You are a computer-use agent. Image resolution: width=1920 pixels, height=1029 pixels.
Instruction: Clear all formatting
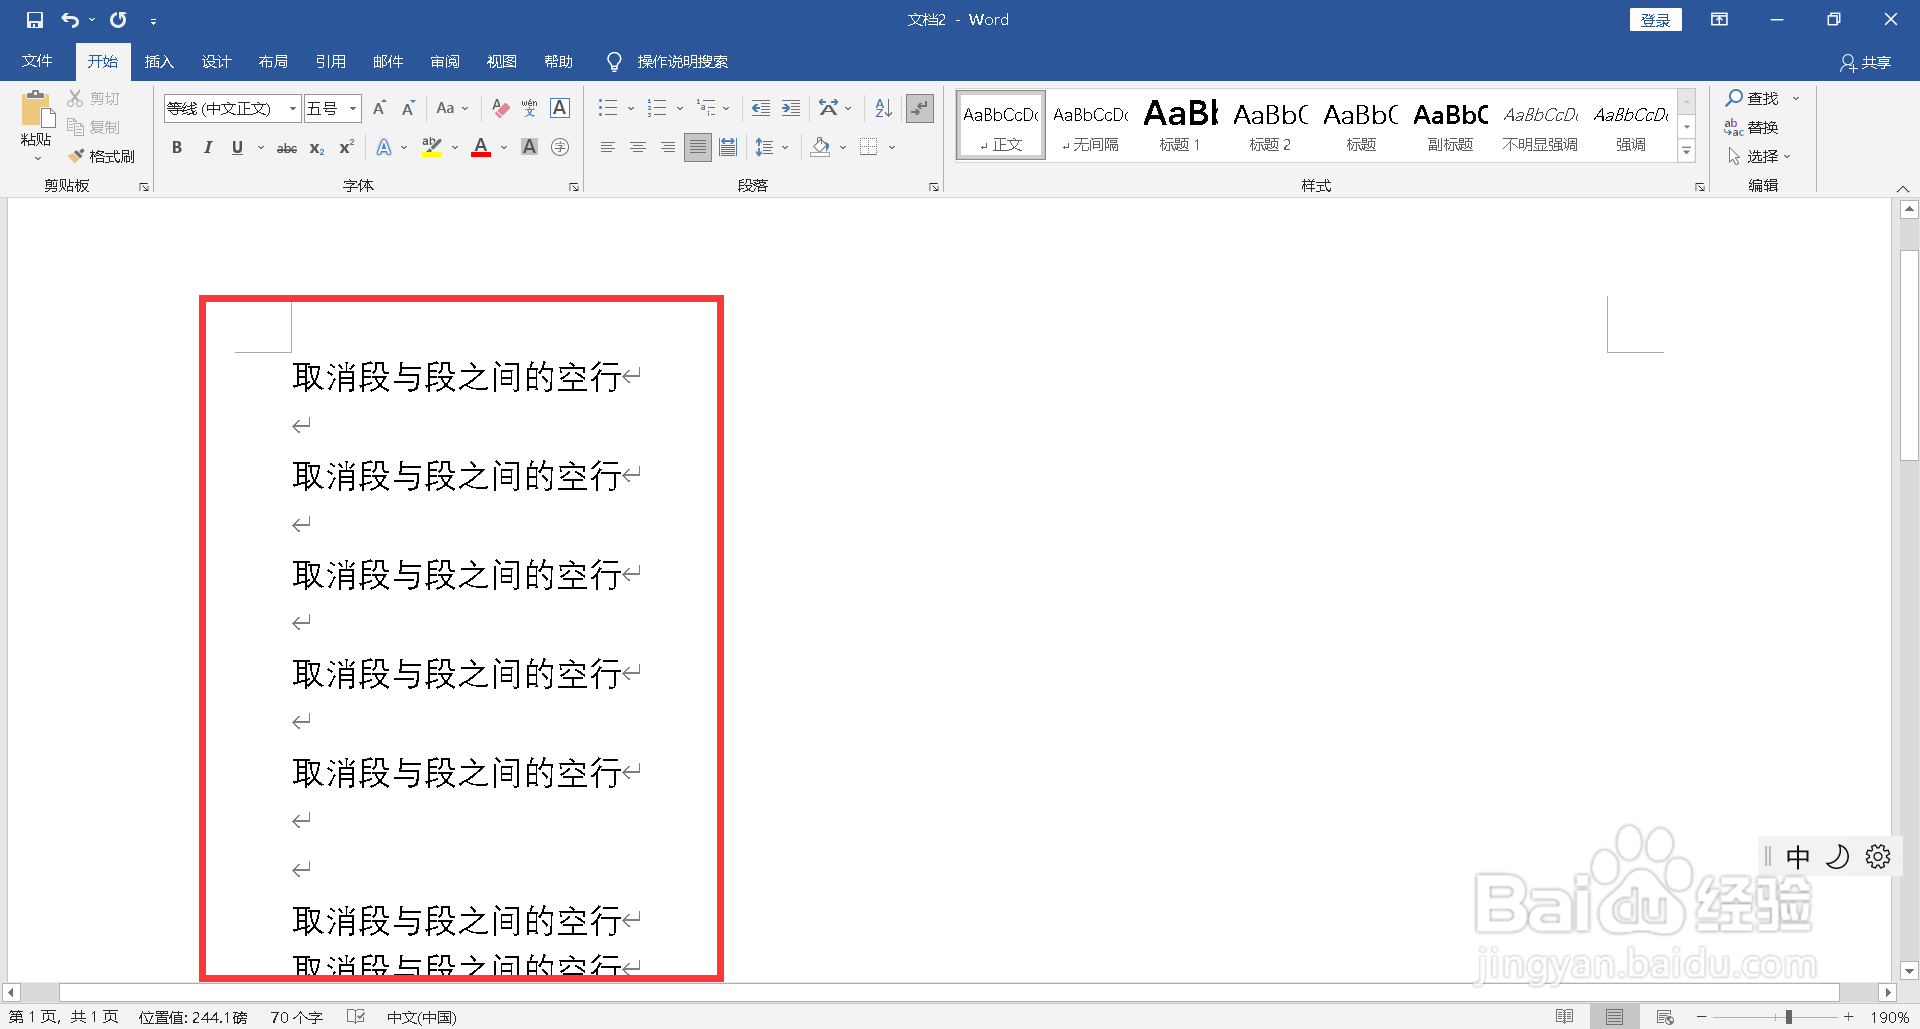501,108
